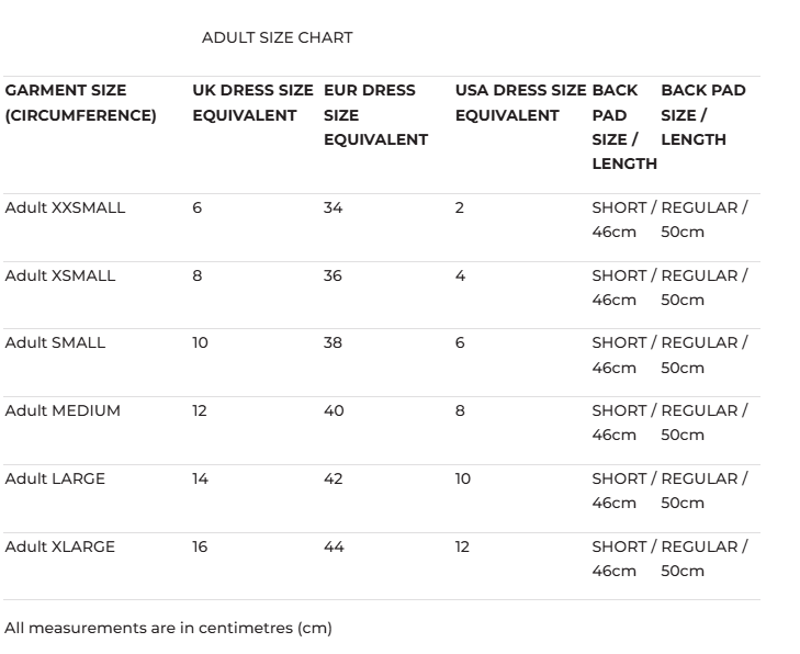The image size is (800, 654).
Task: Select the Adult LARGE row label
Action: (x=55, y=479)
